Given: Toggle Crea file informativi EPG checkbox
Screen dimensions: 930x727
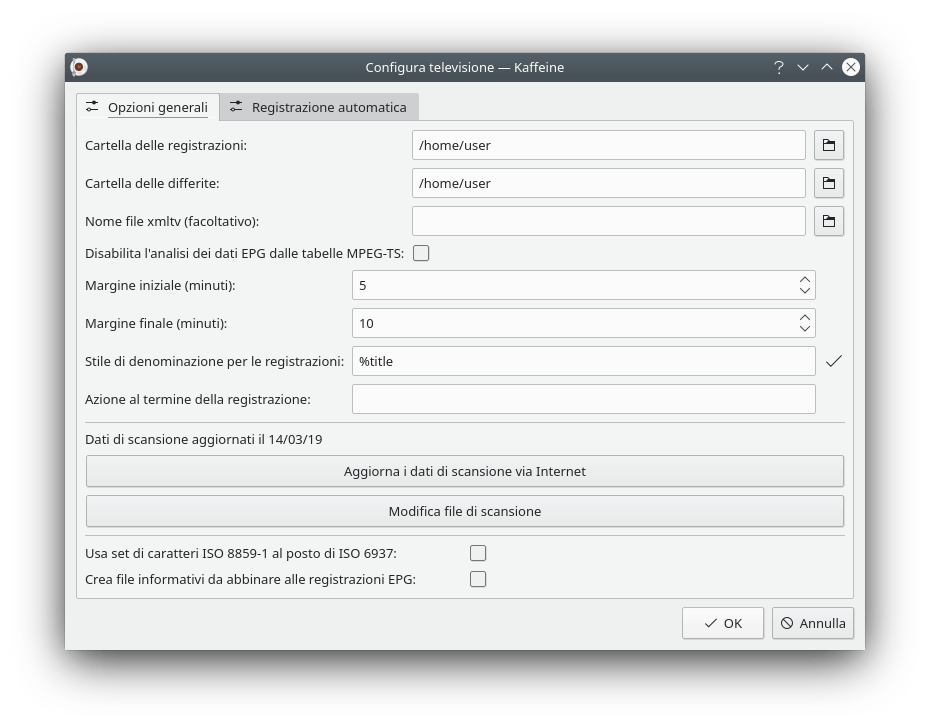Looking at the screenshot, I should tap(478, 579).
